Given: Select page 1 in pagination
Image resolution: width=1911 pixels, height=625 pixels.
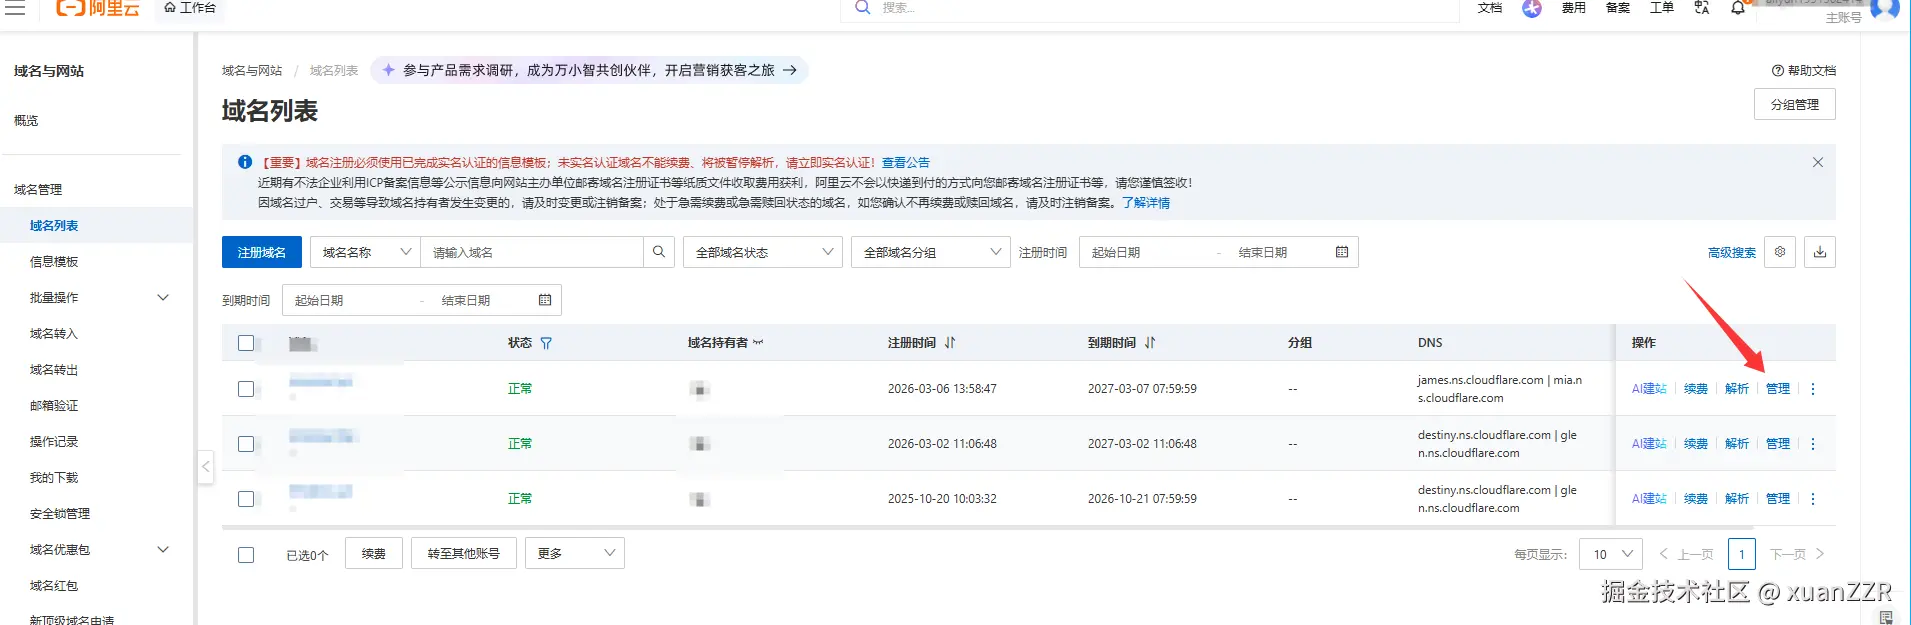Looking at the screenshot, I should click(1742, 554).
